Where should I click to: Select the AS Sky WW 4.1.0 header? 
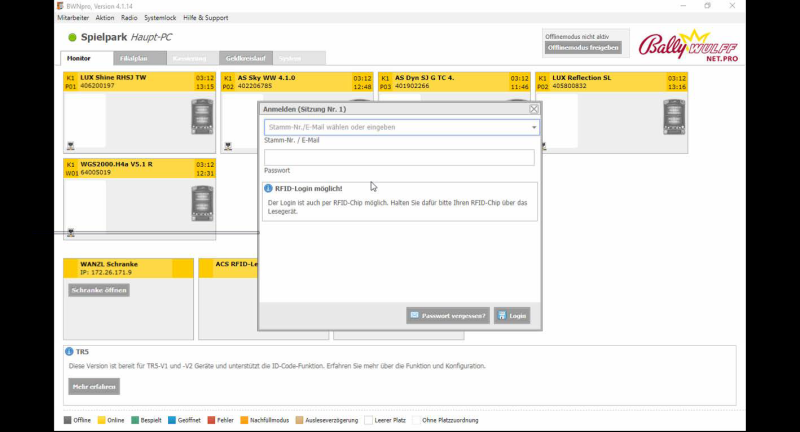(296, 82)
